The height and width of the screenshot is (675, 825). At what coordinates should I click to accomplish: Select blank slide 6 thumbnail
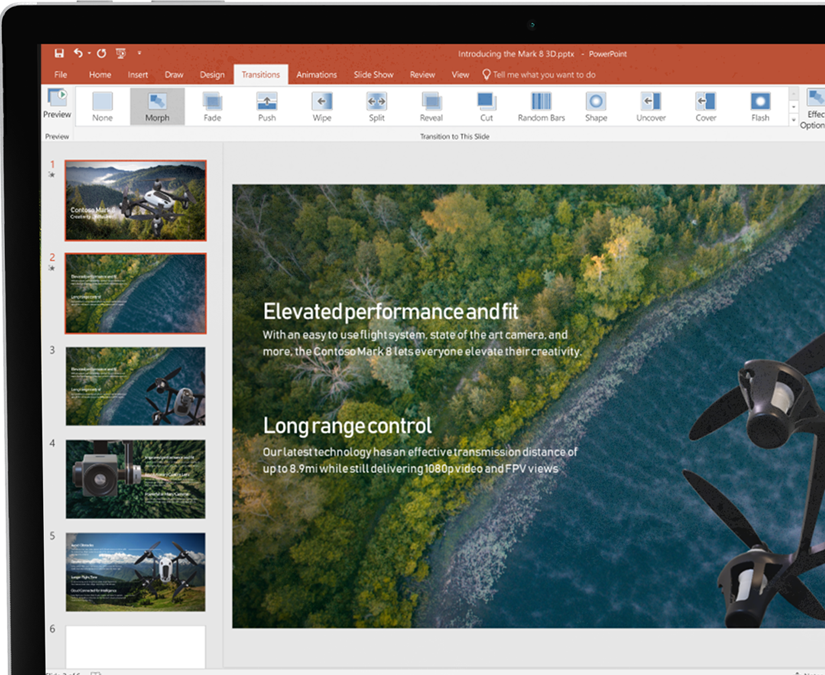click(136, 647)
